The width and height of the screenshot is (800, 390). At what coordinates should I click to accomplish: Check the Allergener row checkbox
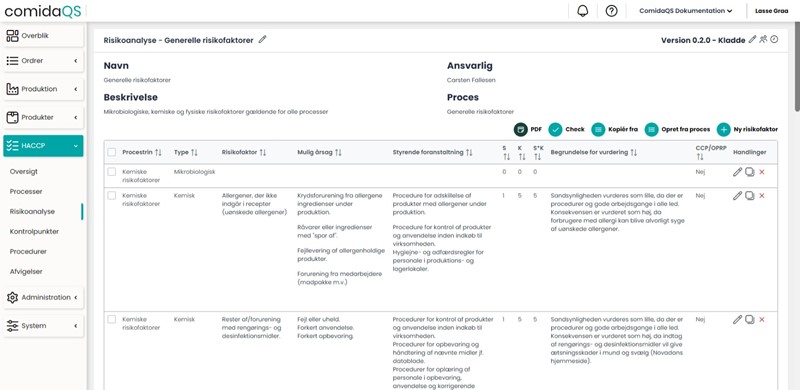(112, 196)
